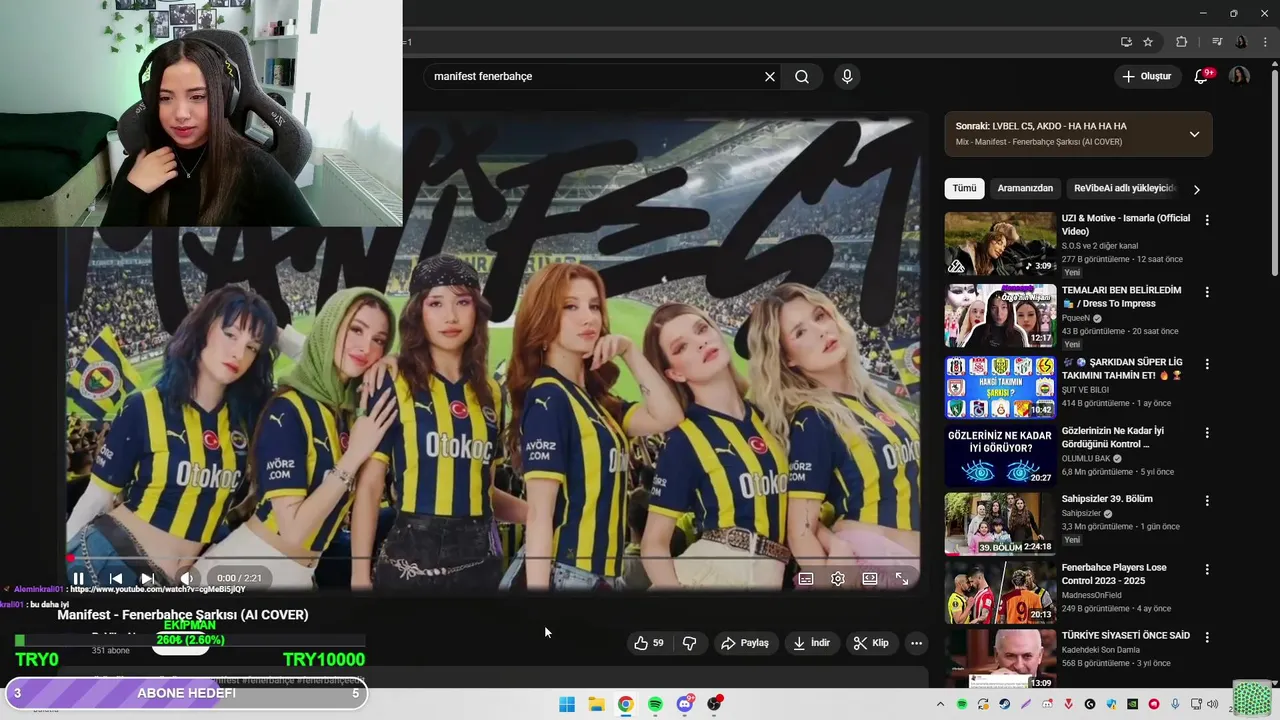The width and height of the screenshot is (1280, 720).
Task: Open options for TEMALARI BEN BELİRLEDİM video
Action: [1207, 292]
